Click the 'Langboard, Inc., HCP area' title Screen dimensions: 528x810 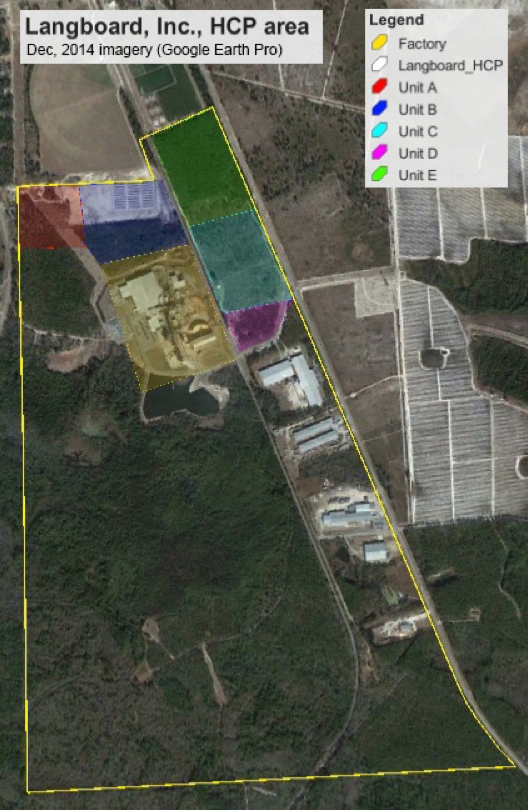(x=167, y=27)
